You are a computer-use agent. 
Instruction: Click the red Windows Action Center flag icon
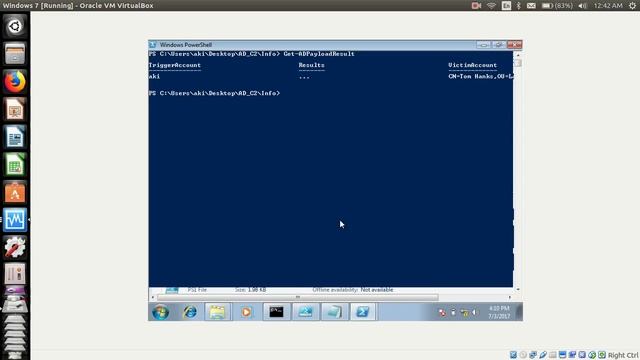tap(442, 313)
